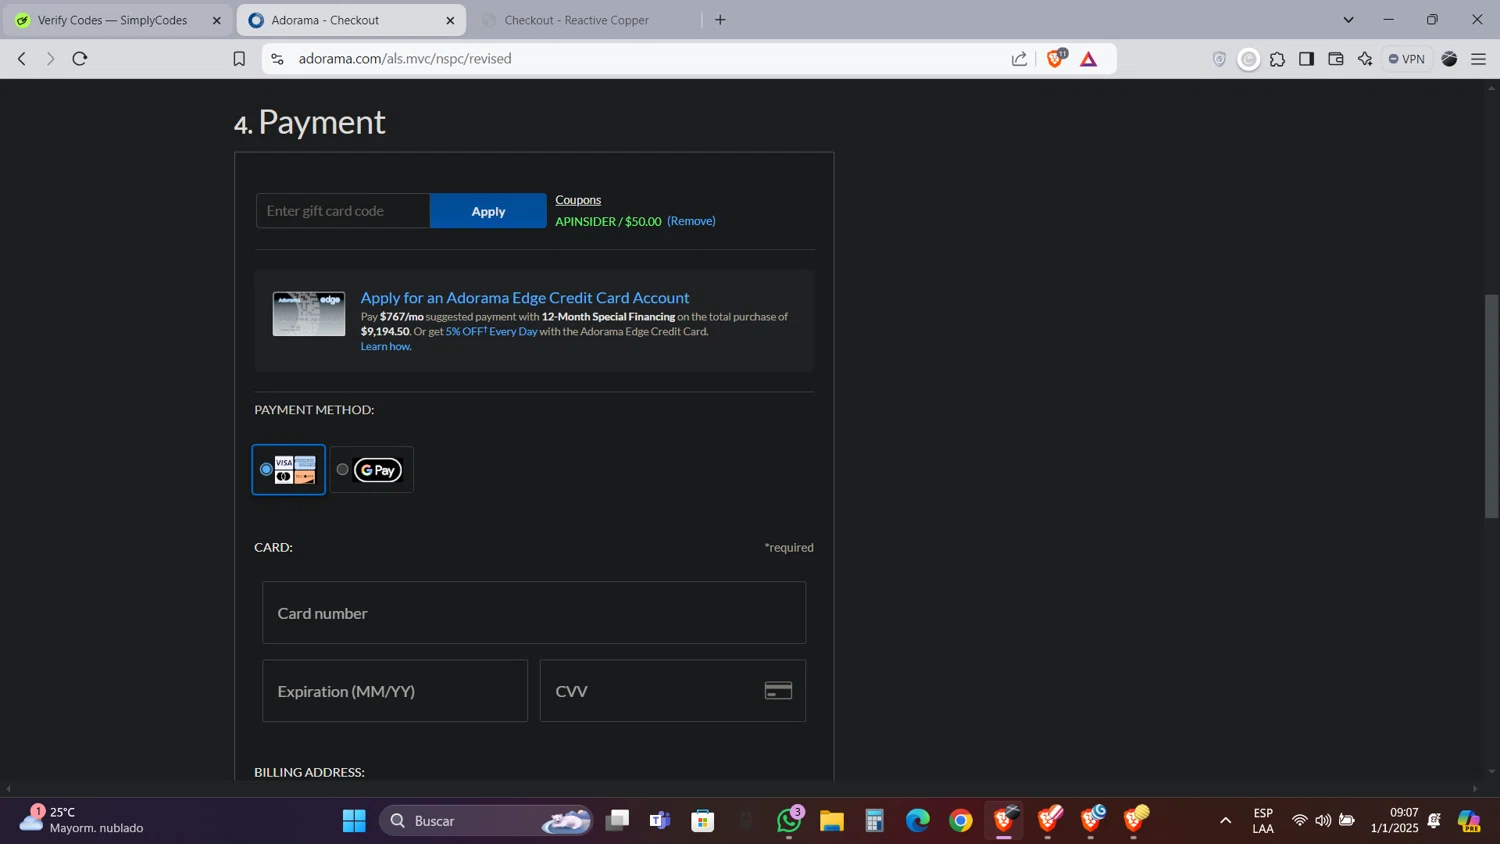Viewport: 1500px width, 844px height.
Task: Open site information icon in address bar
Action: click(278, 59)
